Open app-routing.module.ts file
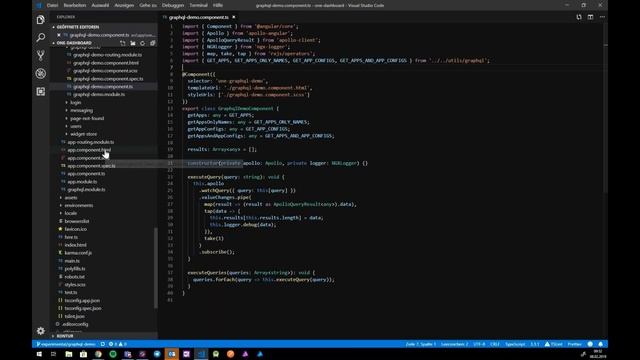Screen dimensions: 640x360 click(91, 142)
